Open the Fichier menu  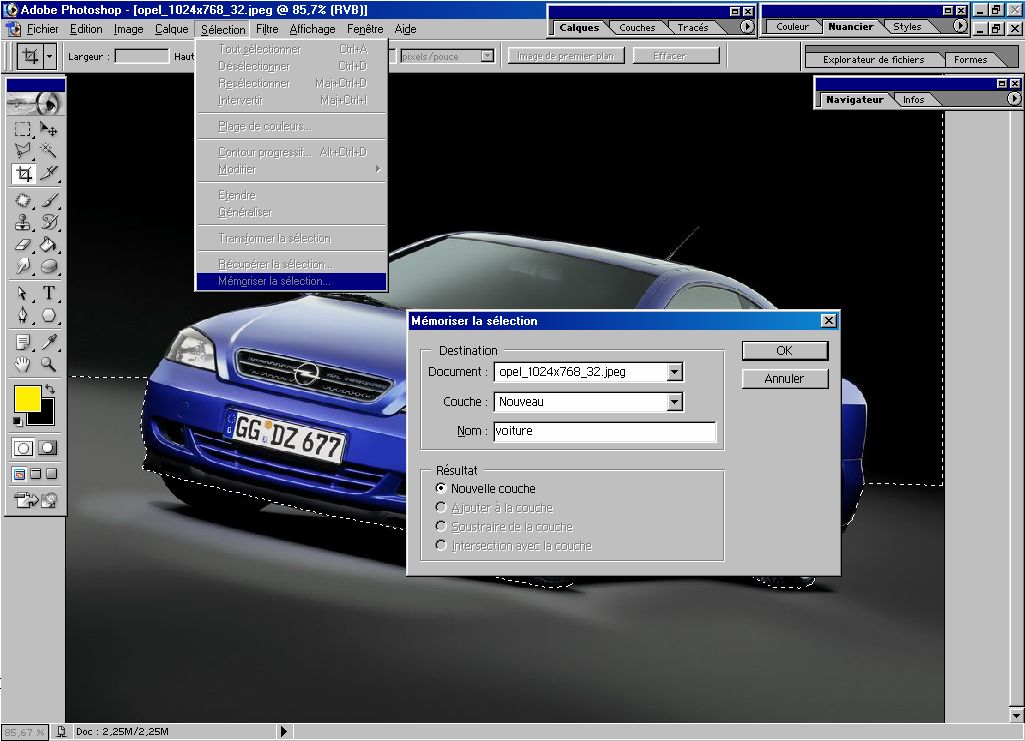coord(42,29)
